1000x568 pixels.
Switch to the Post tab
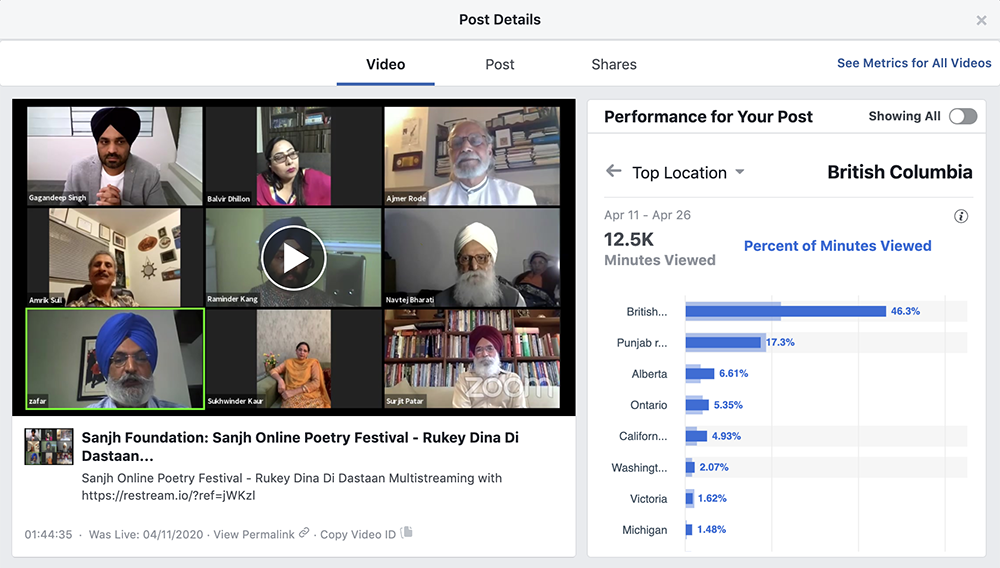(500, 64)
